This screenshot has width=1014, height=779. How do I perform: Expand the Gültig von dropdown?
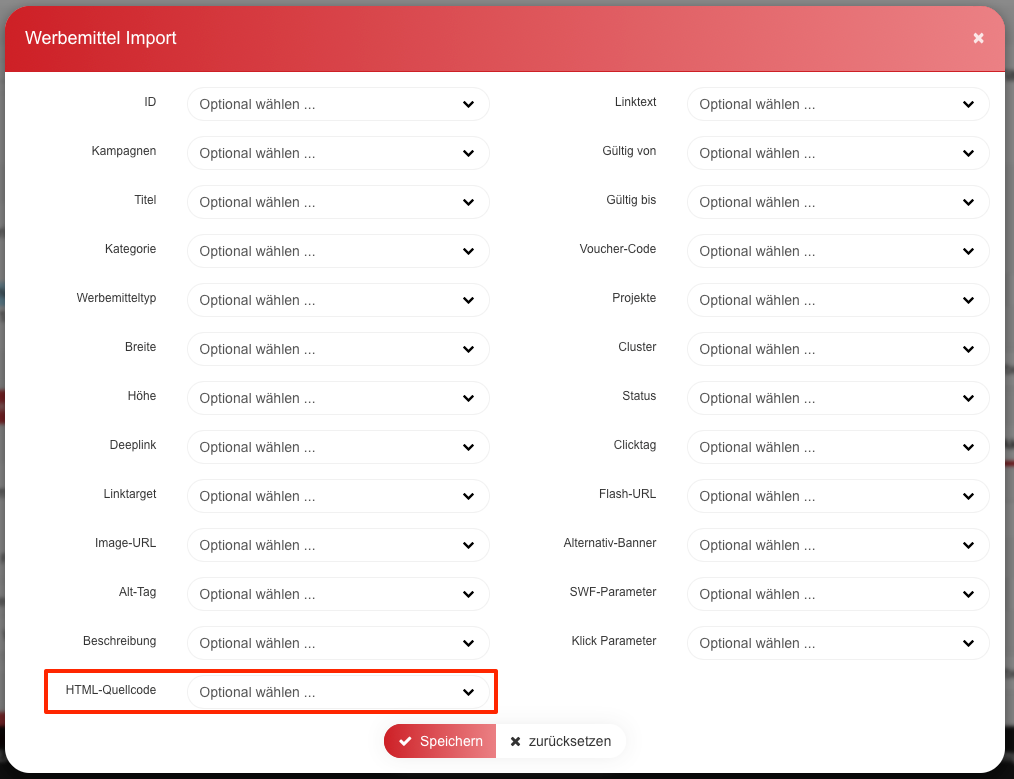coord(838,153)
